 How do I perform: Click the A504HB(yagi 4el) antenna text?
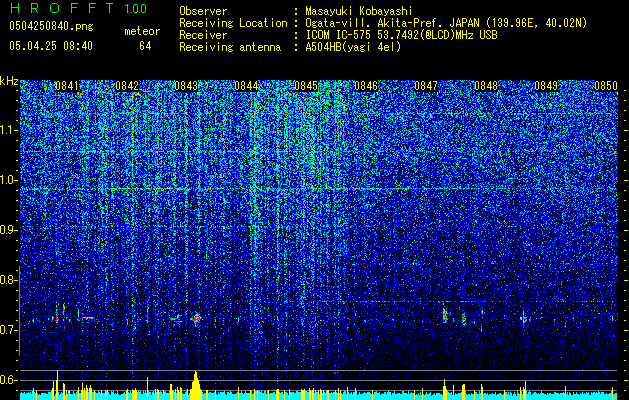353,47
